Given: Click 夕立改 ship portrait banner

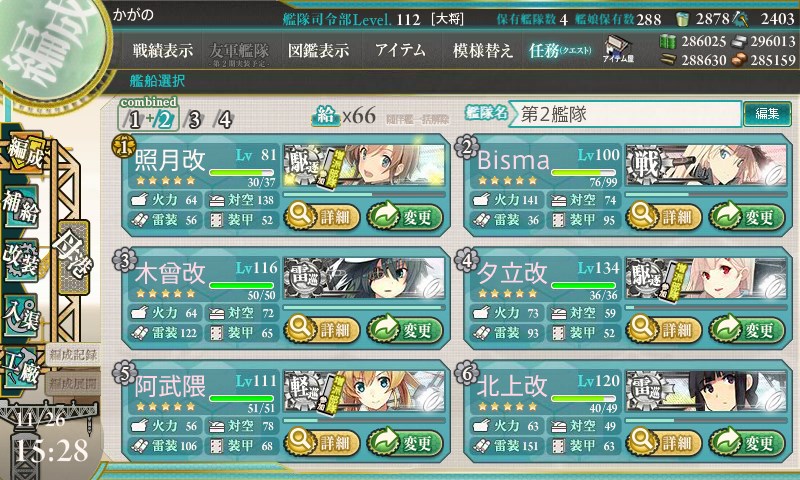Looking at the screenshot, I should 706,279.
